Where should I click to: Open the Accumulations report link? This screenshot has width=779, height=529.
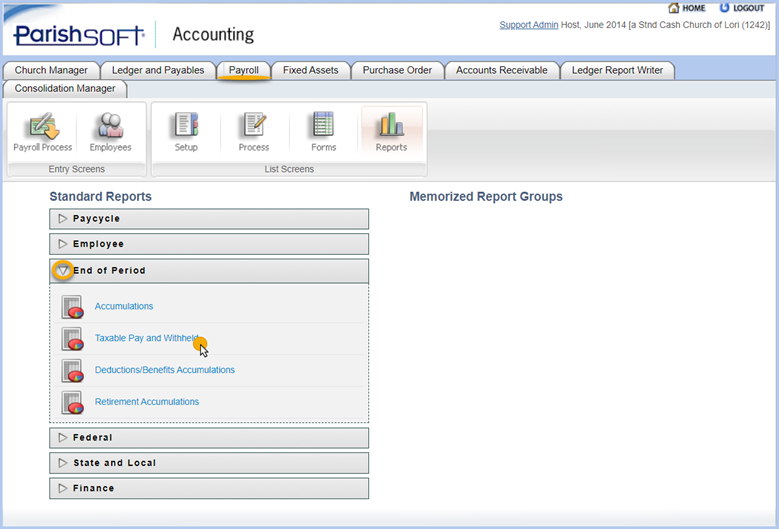(124, 306)
